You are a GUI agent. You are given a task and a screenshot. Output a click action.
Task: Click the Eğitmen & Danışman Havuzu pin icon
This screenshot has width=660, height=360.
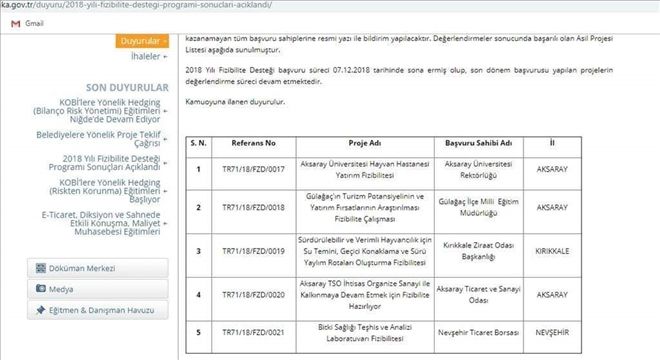(x=41, y=310)
